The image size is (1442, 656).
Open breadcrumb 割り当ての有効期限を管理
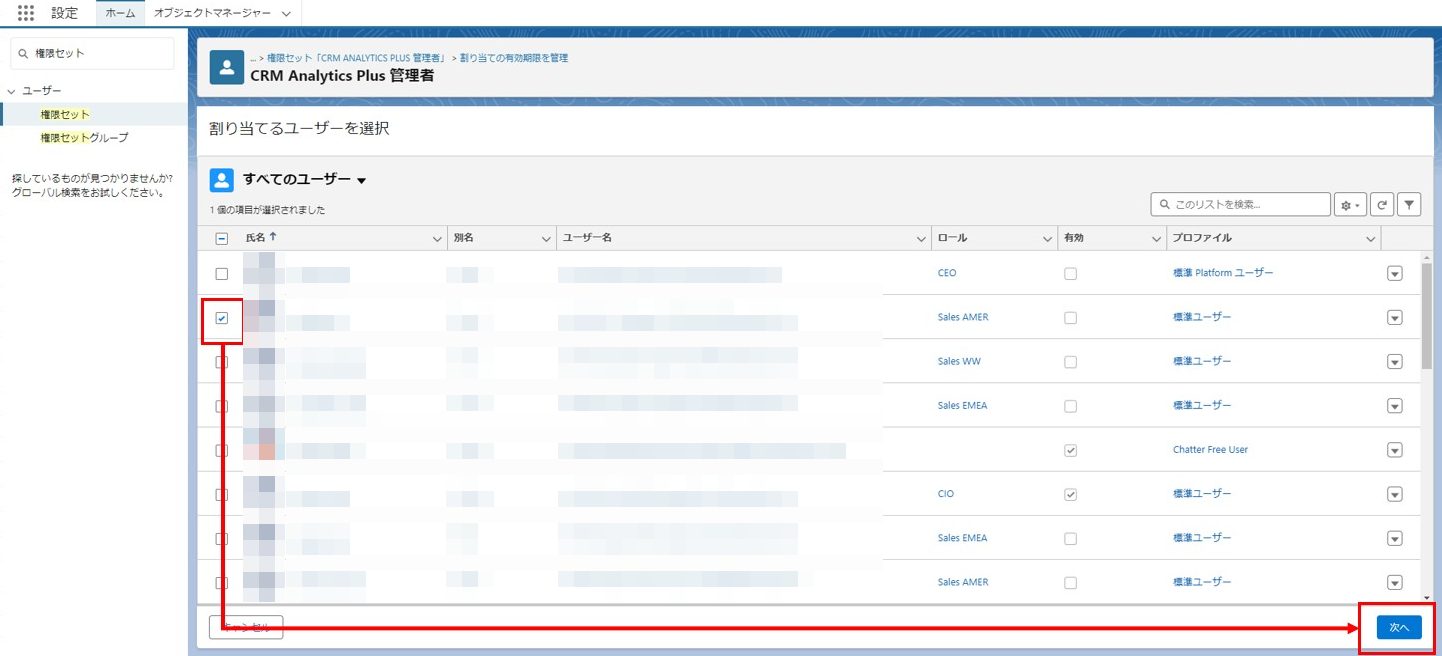click(x=514, y=58)
